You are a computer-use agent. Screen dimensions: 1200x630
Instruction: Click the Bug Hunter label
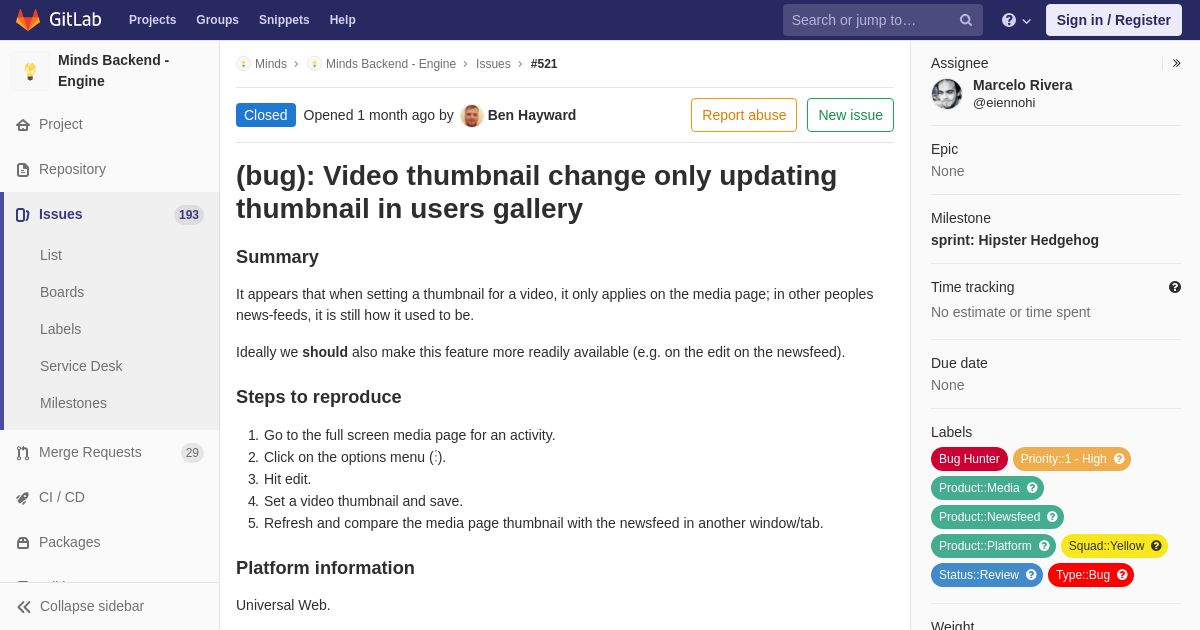pos(969,459)
